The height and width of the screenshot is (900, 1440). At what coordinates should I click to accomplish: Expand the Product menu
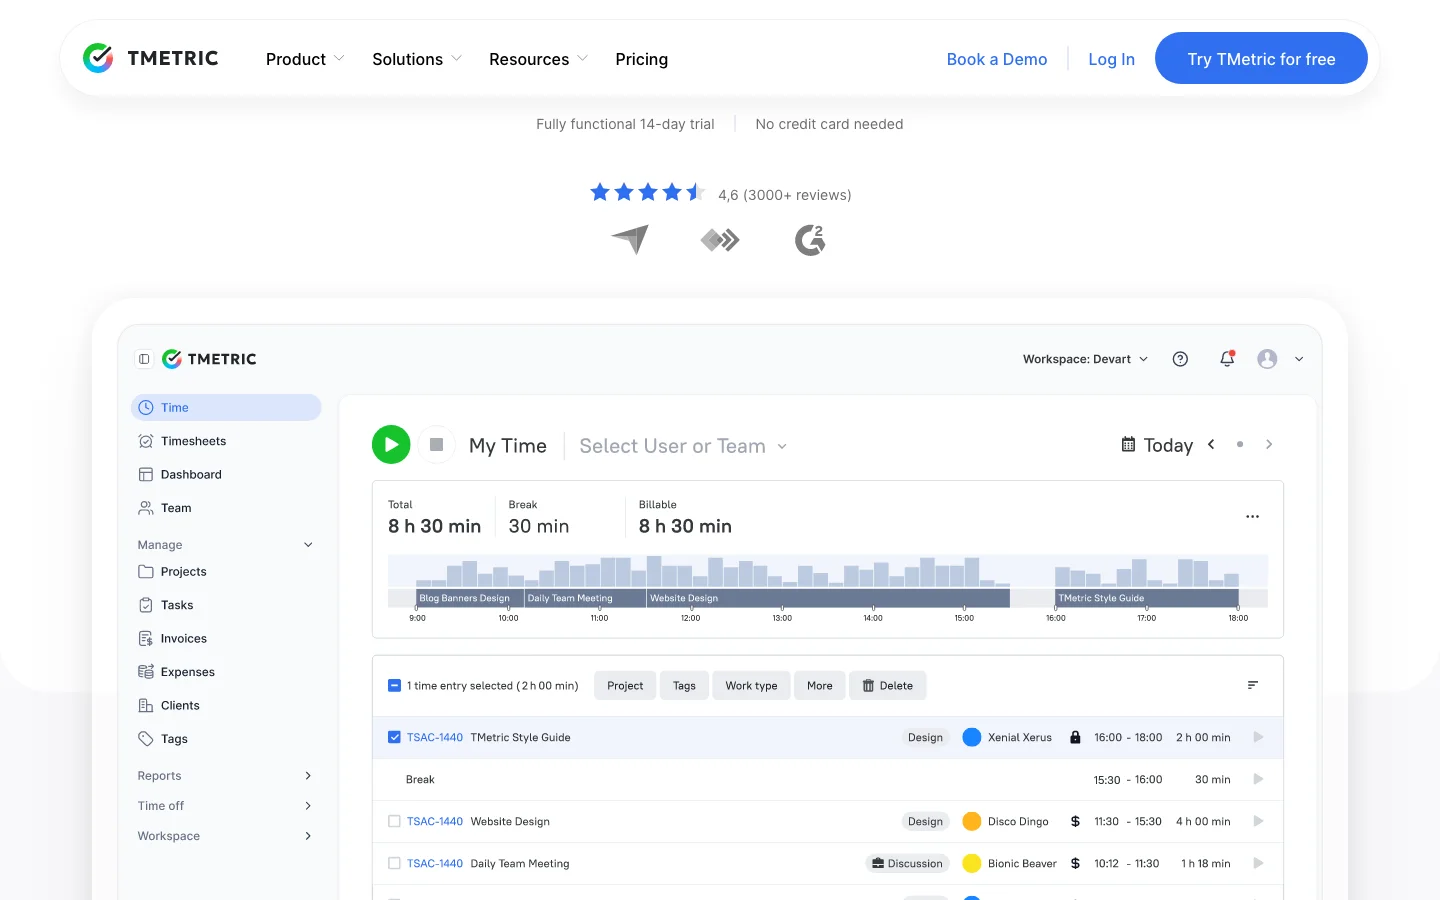305,59
